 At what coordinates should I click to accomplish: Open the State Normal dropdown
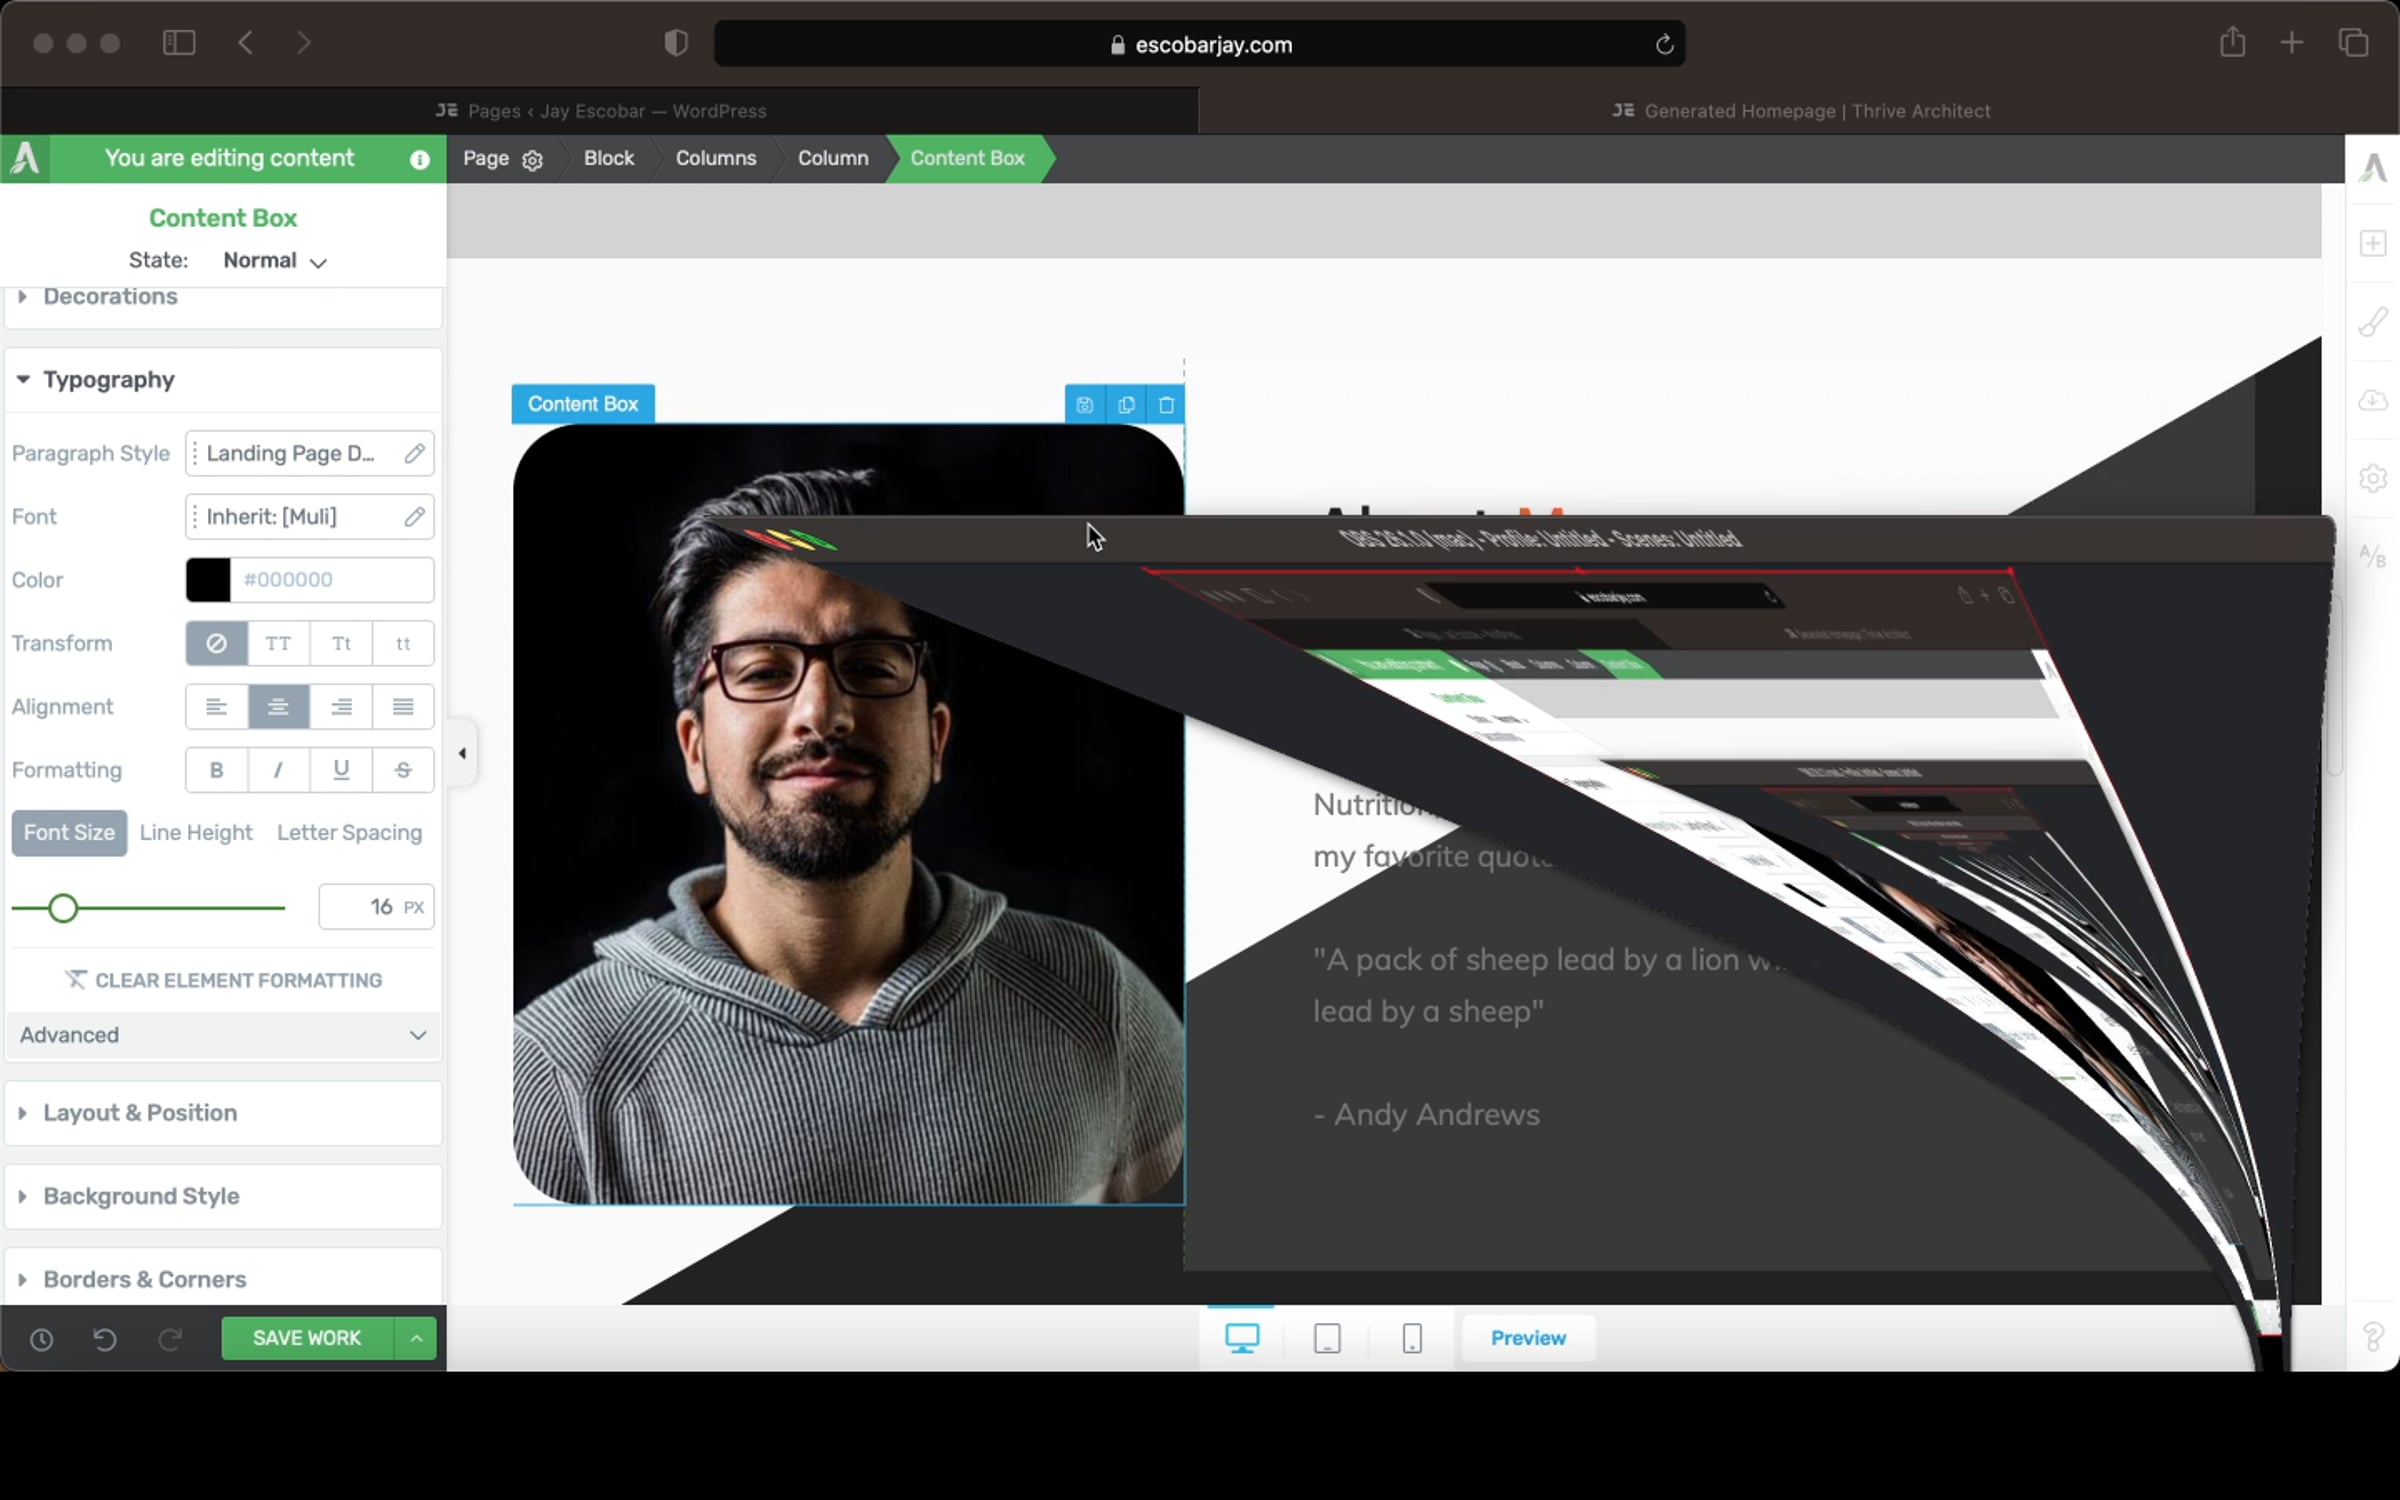(275, 261)
